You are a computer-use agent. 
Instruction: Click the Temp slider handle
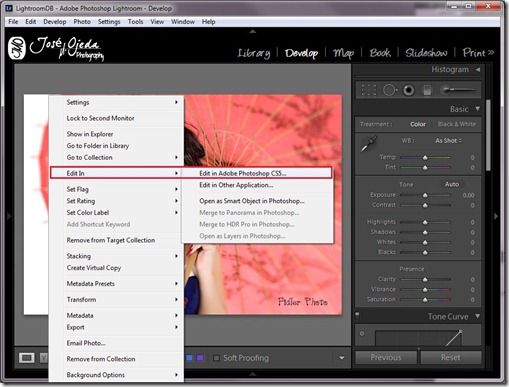coord(425,157)
